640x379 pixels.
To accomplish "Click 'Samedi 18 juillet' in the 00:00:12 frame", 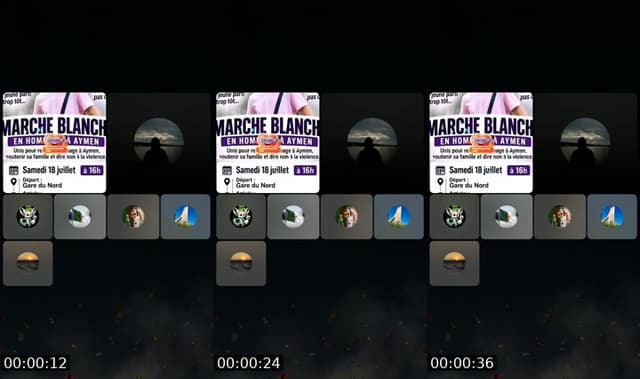I will 49,170.
